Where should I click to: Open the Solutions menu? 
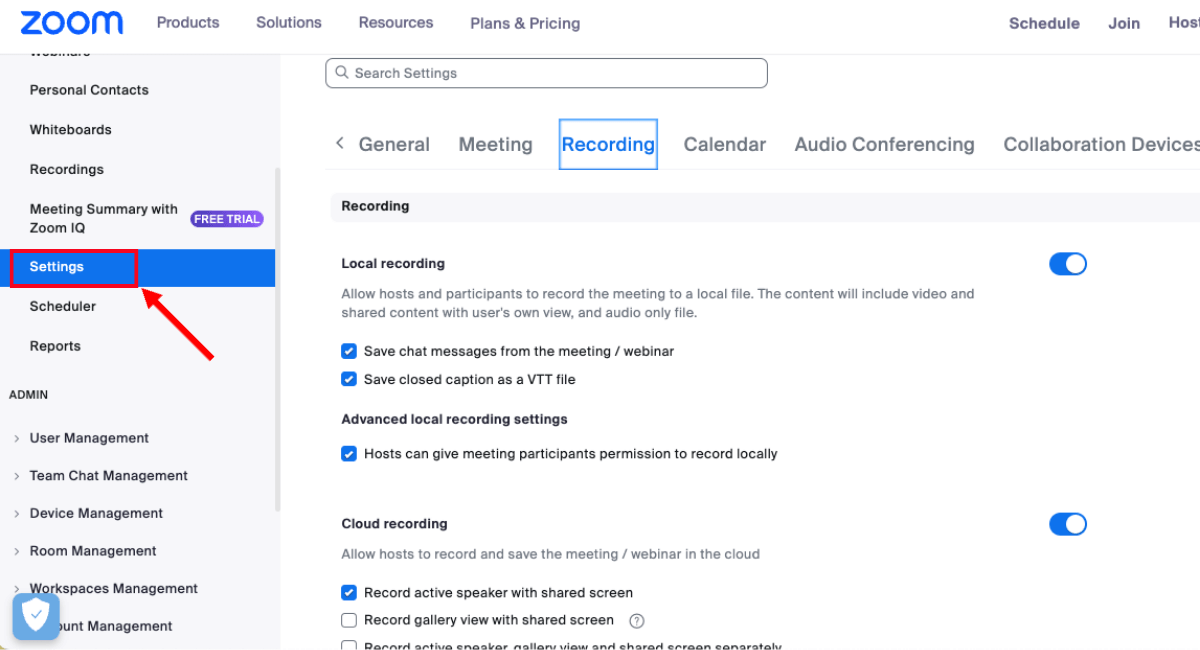(x=289, y=22)
